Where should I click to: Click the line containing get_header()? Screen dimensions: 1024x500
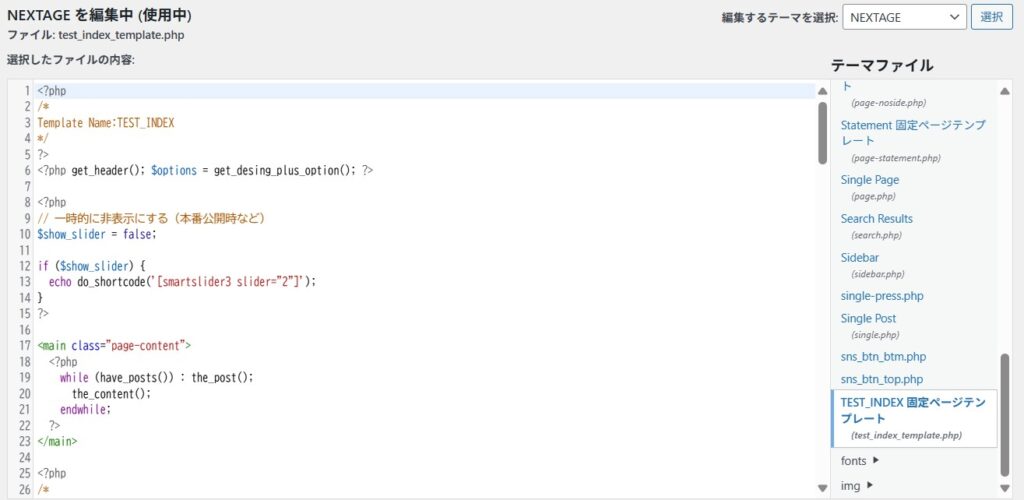[x=205, y=170]
